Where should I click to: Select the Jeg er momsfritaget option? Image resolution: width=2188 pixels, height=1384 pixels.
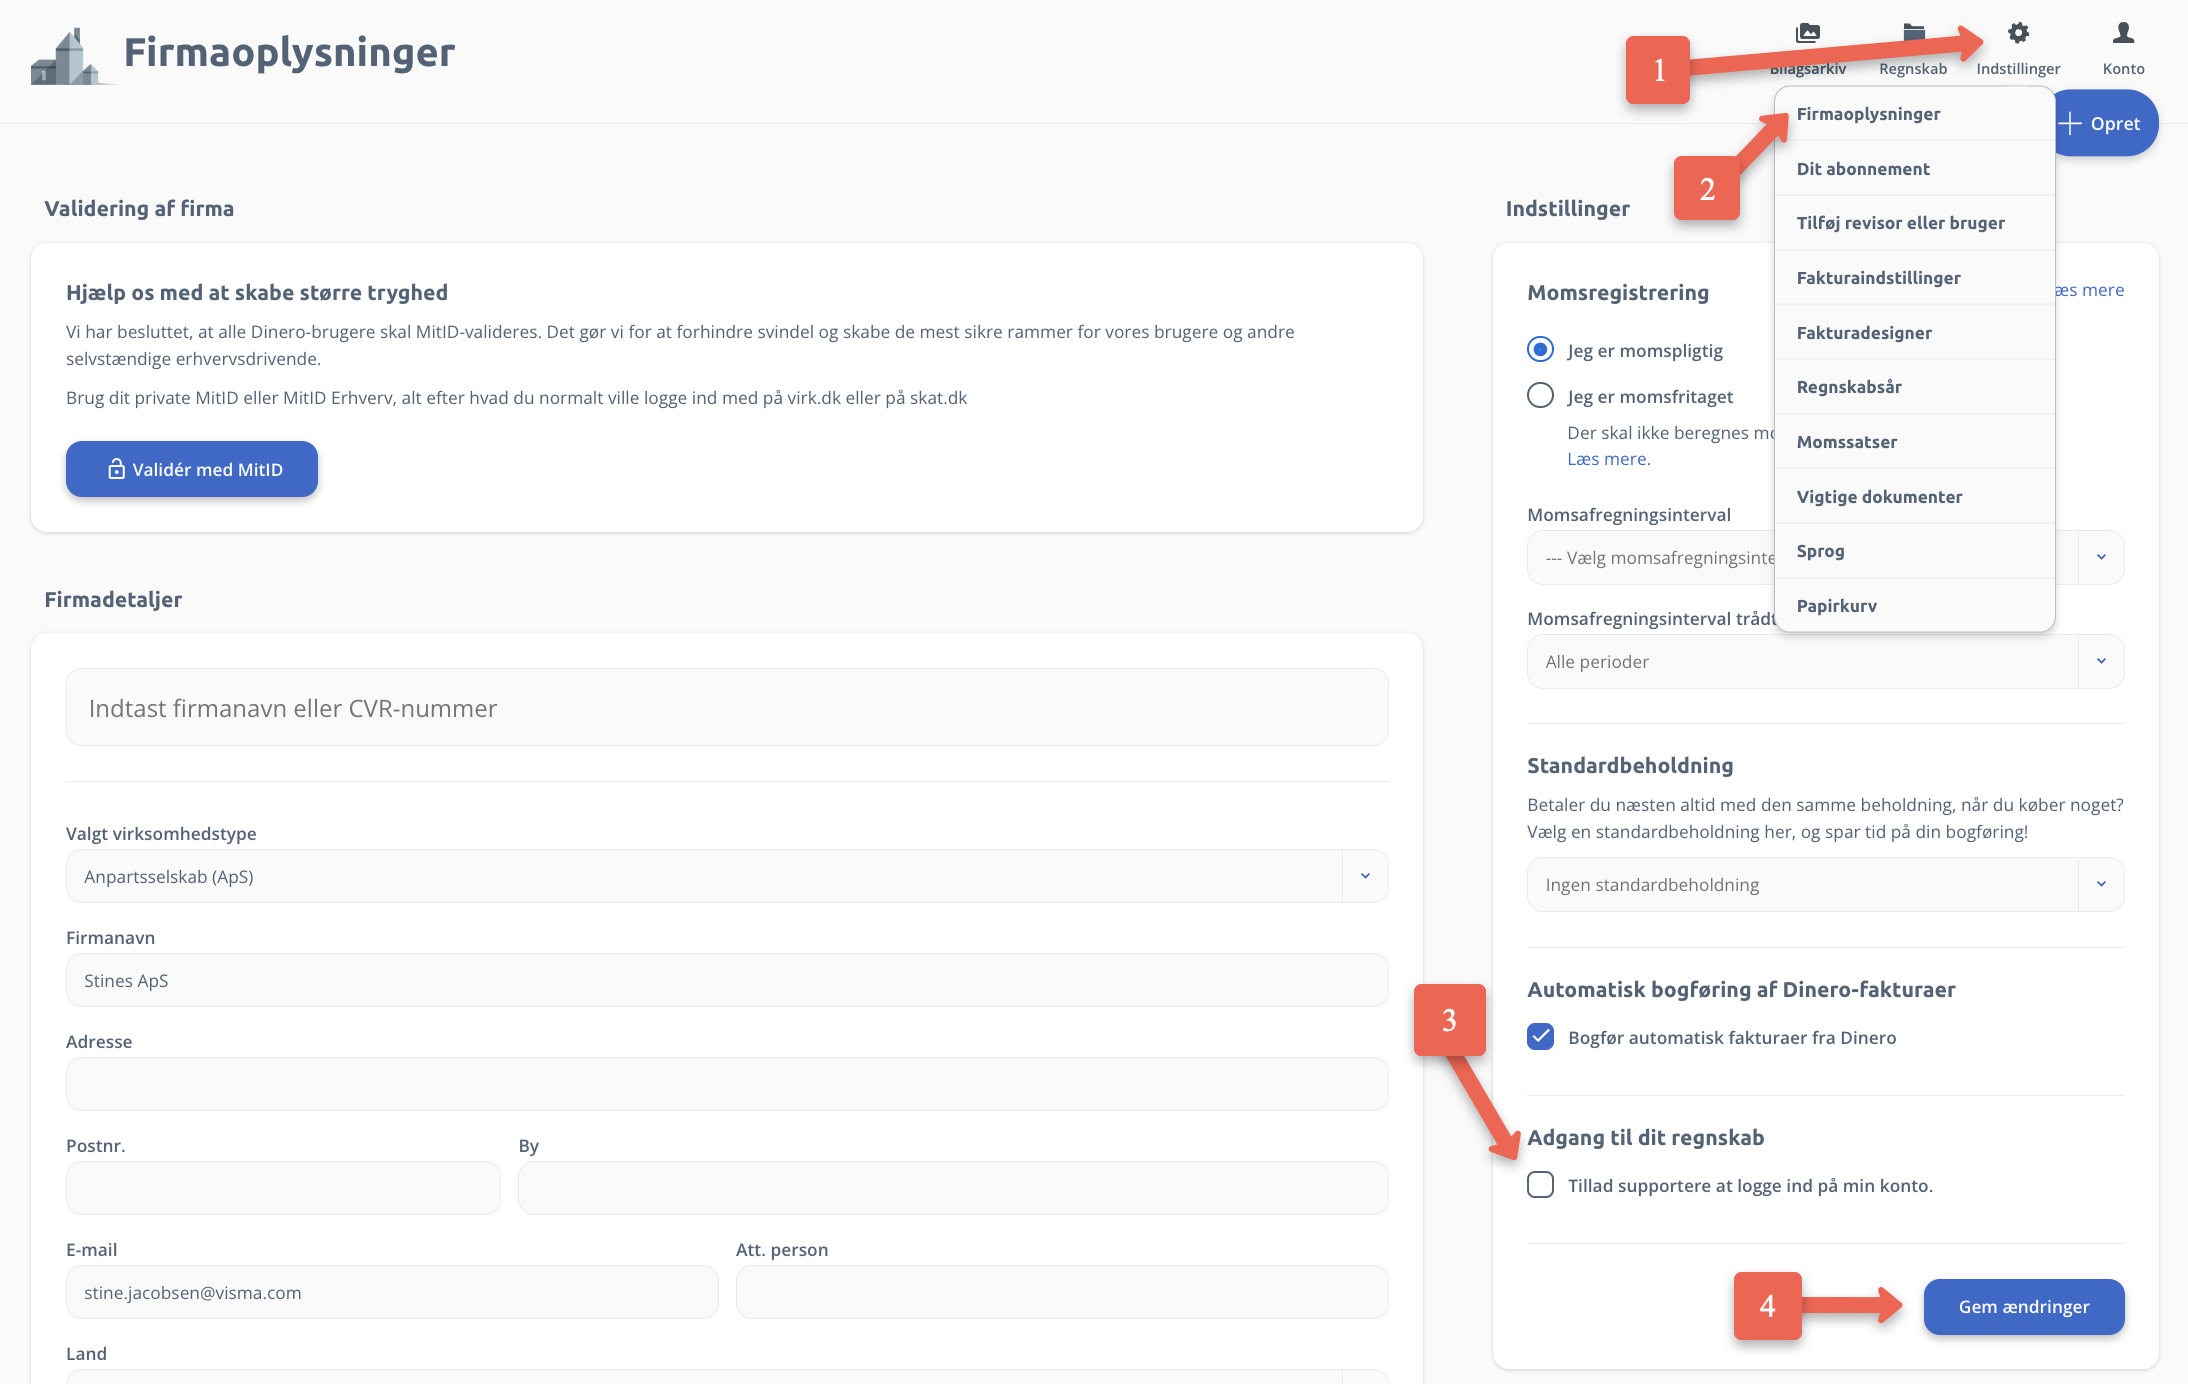tap(1540, 395)
